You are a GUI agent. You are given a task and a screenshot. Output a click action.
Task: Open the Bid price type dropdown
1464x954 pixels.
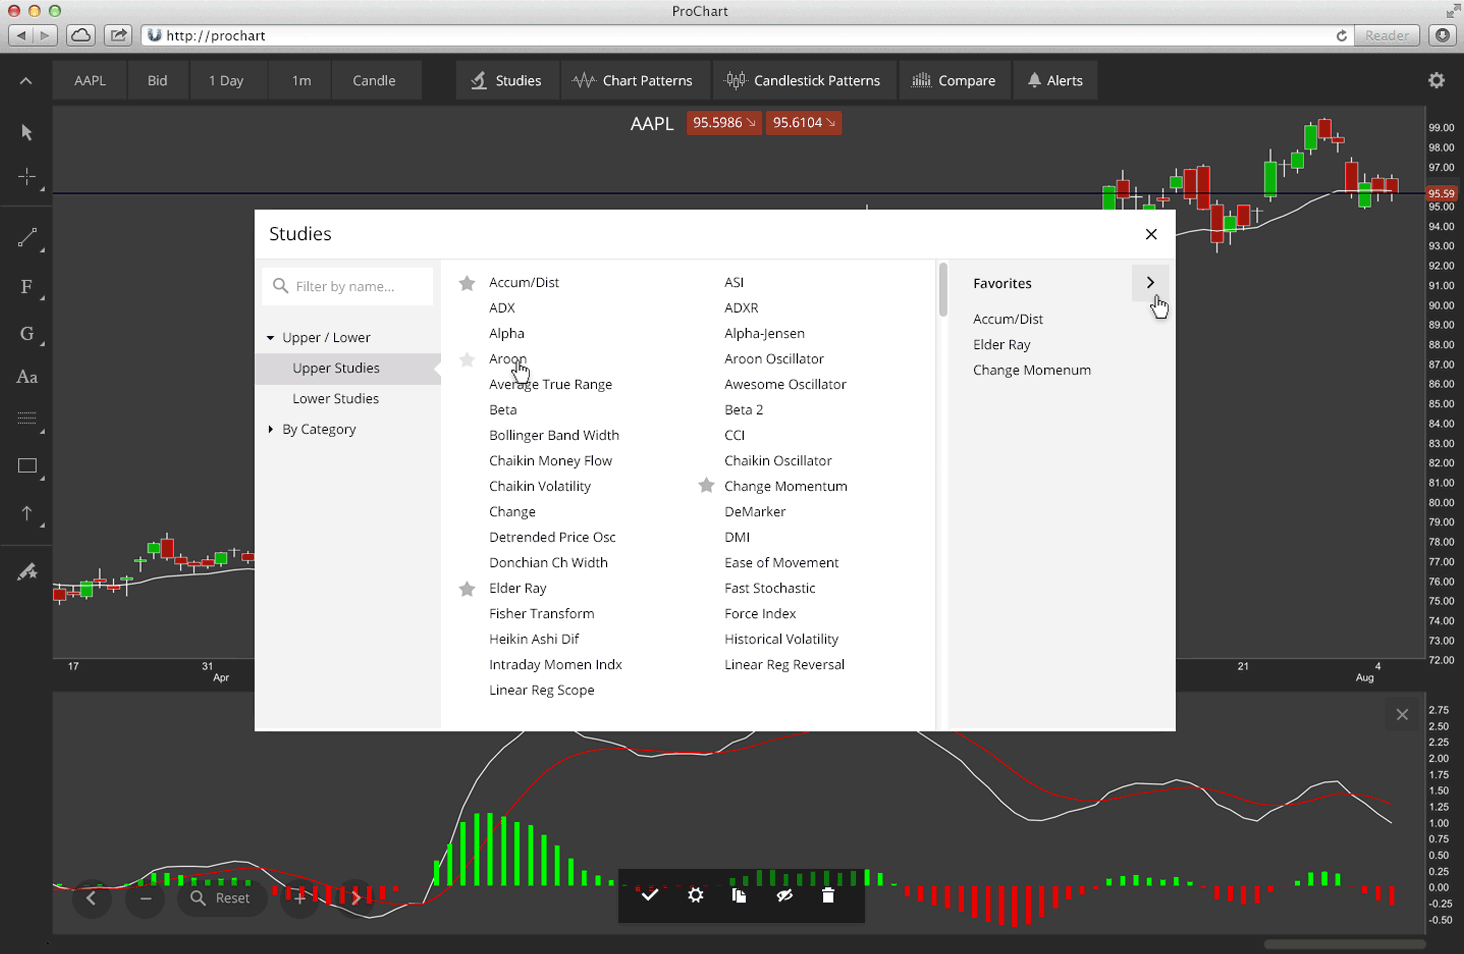(x=158, y=81)
